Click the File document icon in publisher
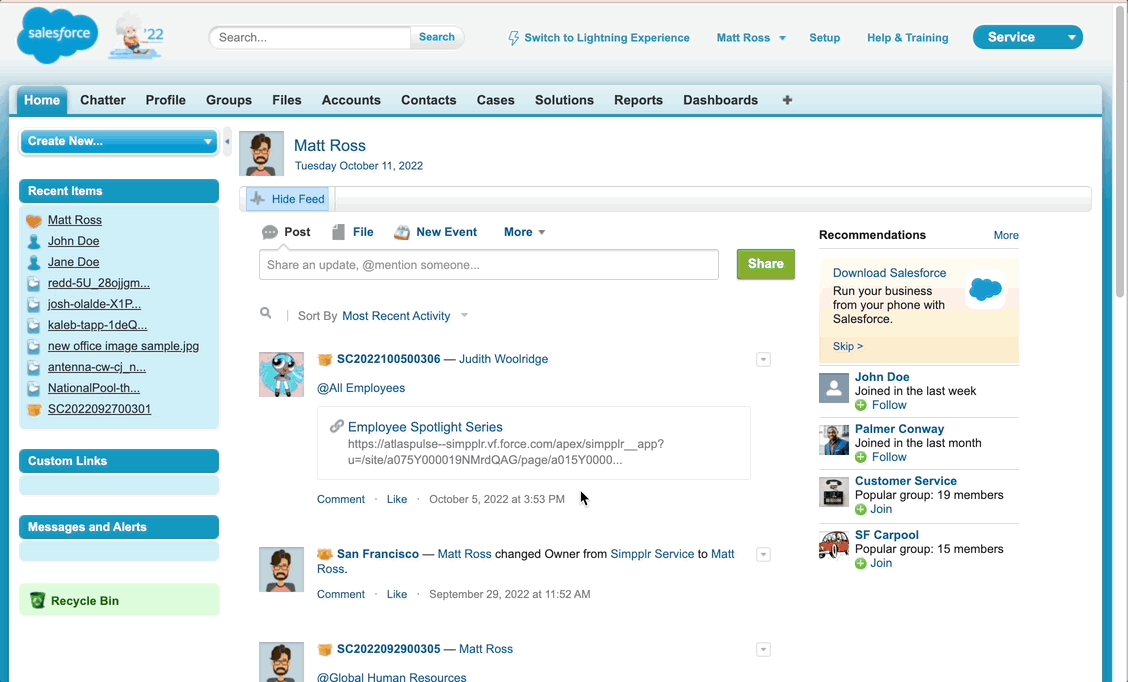The width and height of the screenshot is (1128, 682). 338,232
